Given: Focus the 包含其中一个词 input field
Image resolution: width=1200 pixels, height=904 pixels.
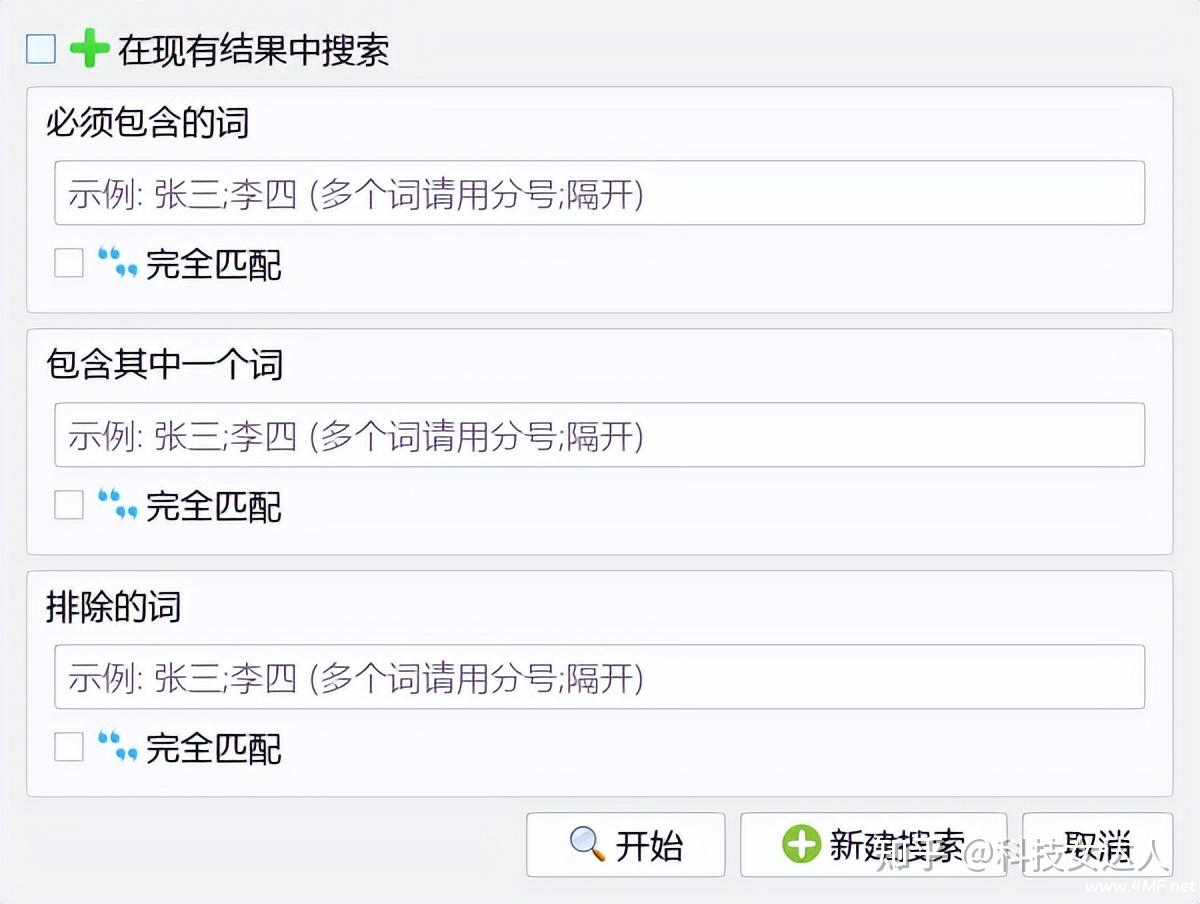Looking at the screenshot, I should (x=599, y=435).
